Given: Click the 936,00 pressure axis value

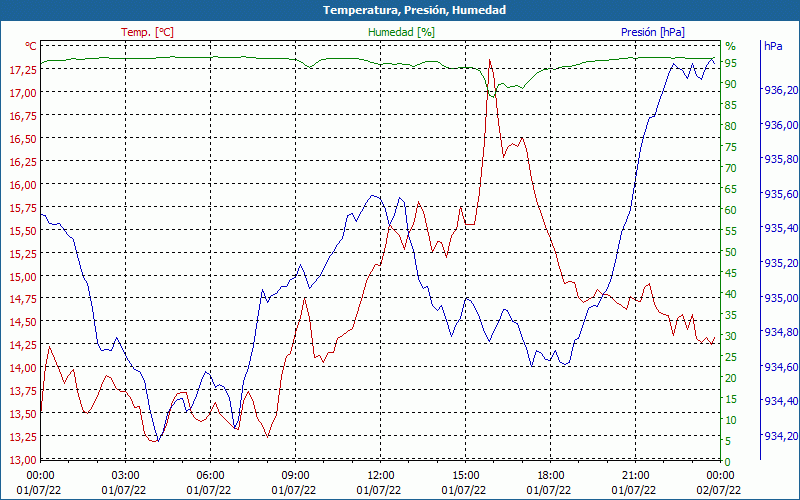Looking at the screenshot, I should [781, 125].
